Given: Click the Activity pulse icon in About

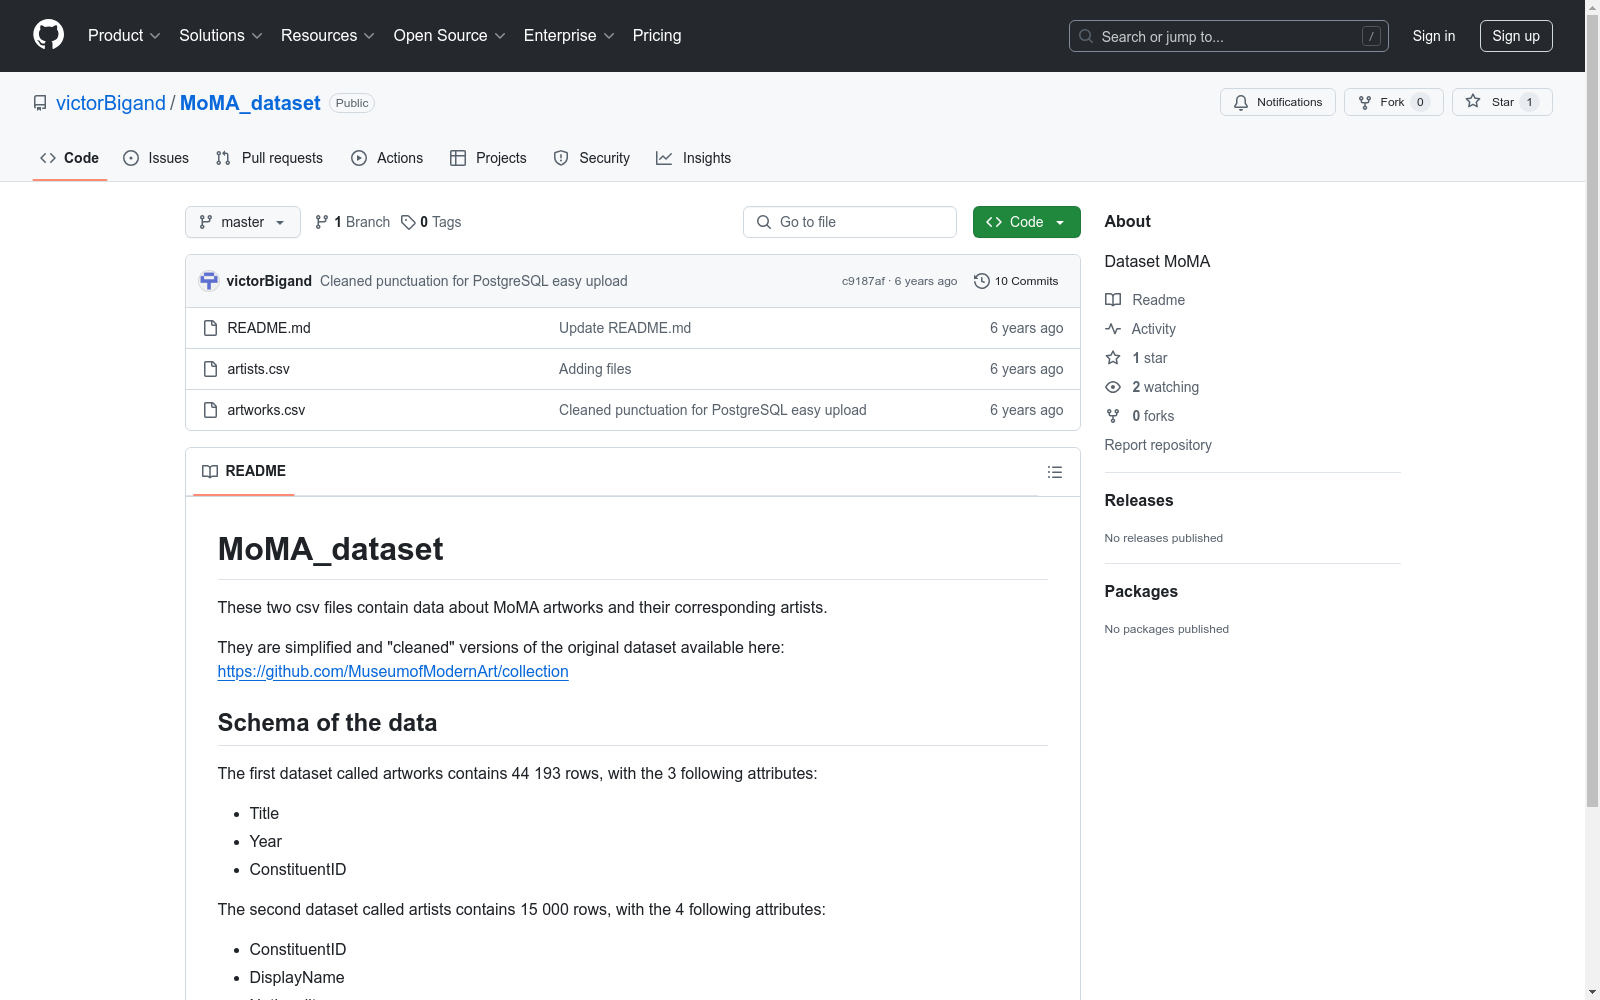Looking at the screenshot, I should pos(1113,329).
